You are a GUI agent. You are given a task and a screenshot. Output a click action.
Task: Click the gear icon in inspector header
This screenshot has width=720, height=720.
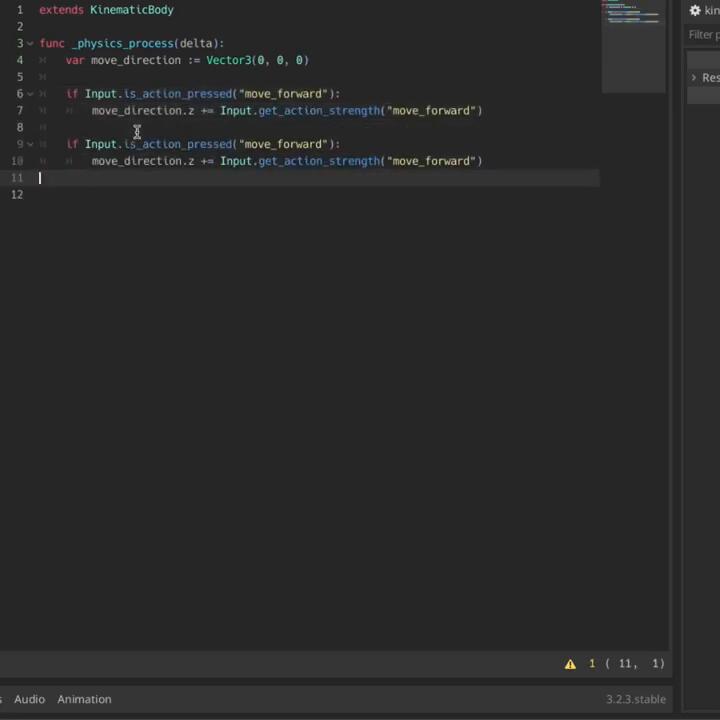point(695,11)
